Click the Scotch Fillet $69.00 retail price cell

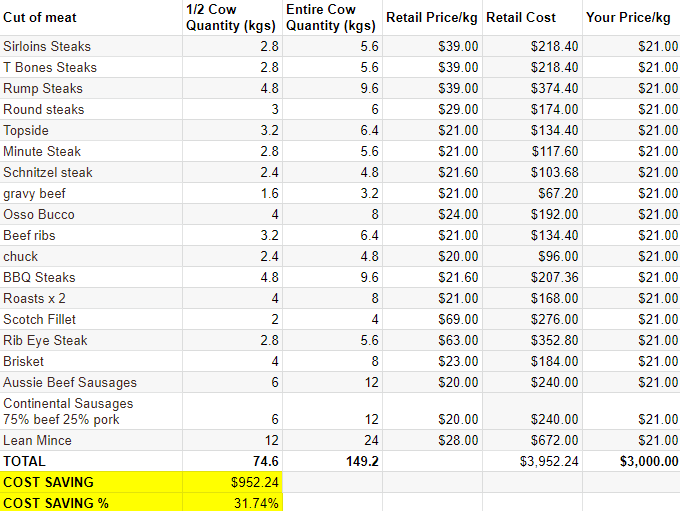point(432,320)
